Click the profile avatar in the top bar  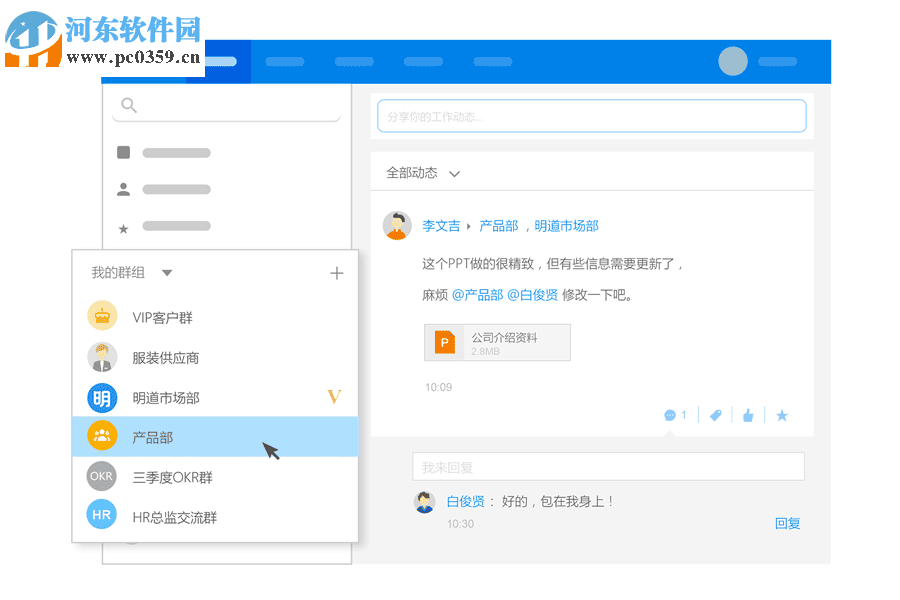click(733, 61)
